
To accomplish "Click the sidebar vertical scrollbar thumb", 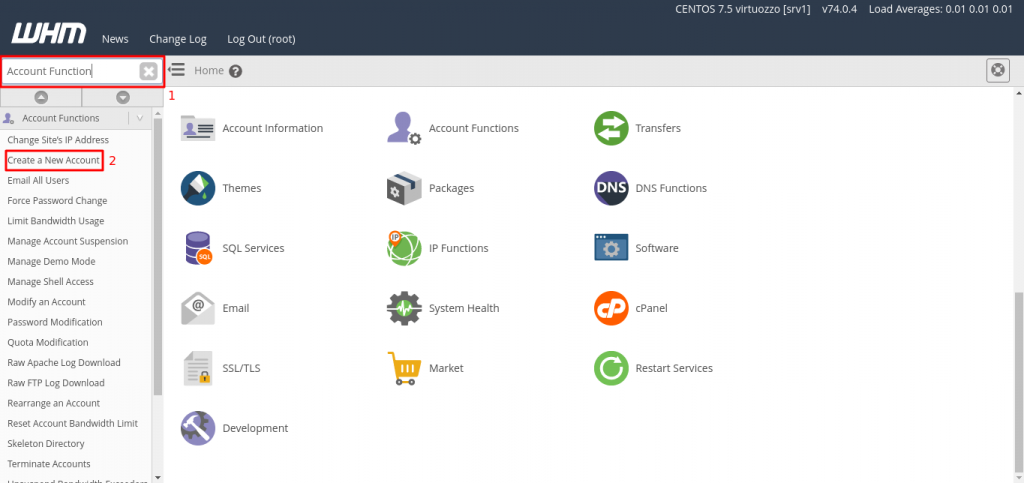I will (x=157, y=256).
